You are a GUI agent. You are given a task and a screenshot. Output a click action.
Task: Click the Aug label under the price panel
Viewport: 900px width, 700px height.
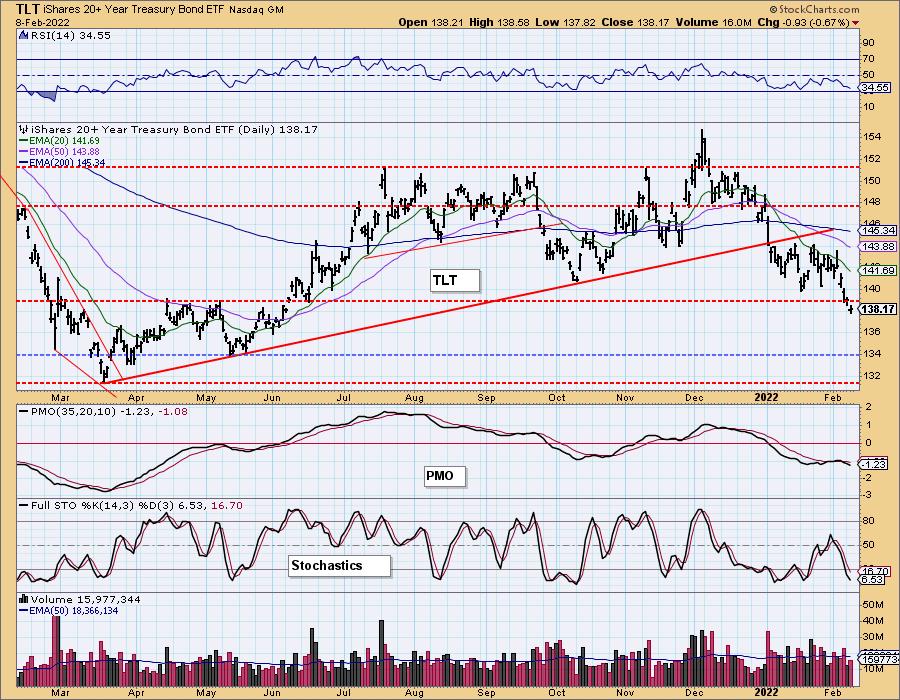point(414,398)
